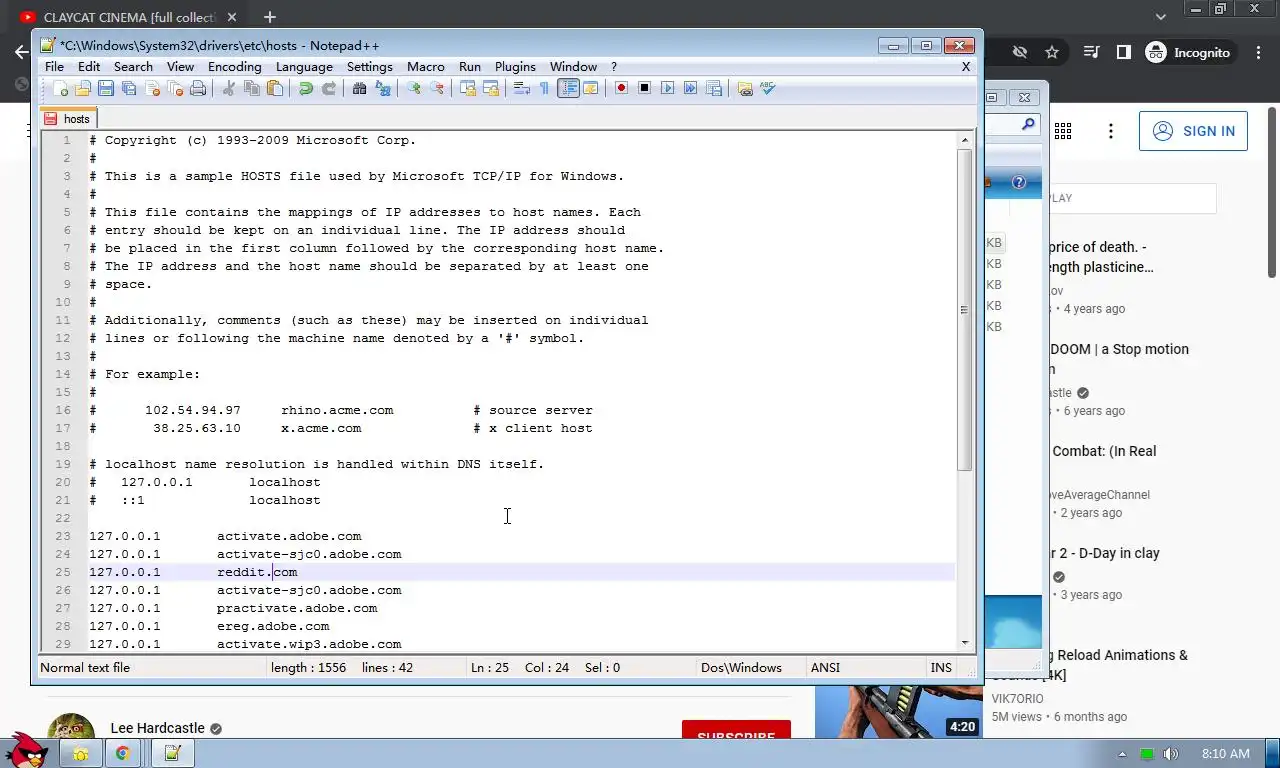Cut selection with the scissors icon
The width and height of the screenshot is (1280, 768).
pyautogui.click(x=228, y=88)
